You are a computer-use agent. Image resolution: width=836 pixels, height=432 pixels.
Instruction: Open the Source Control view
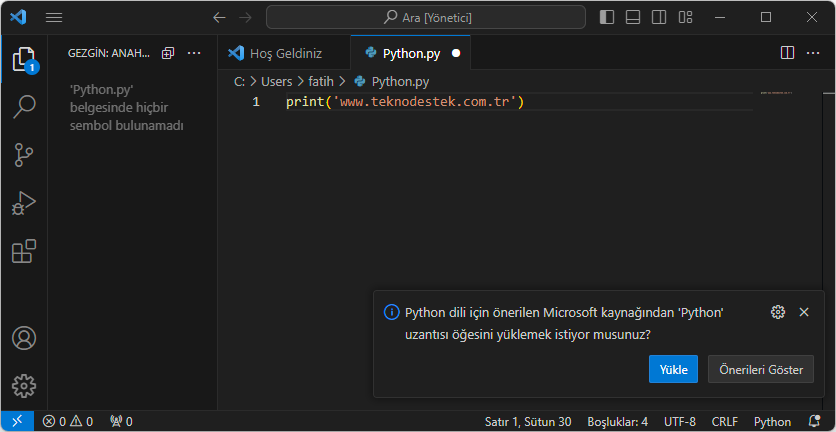24,155
